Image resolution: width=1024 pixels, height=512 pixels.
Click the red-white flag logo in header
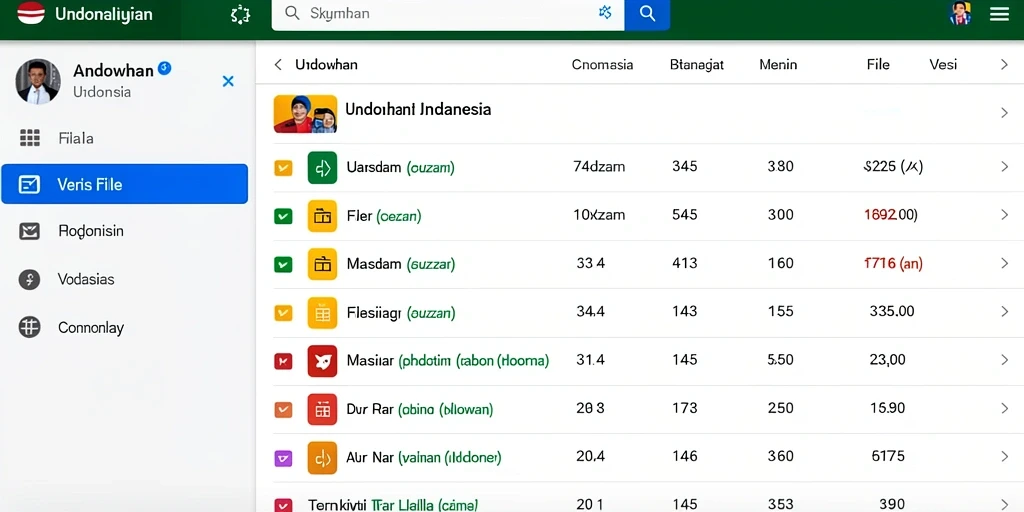point(31,13)
